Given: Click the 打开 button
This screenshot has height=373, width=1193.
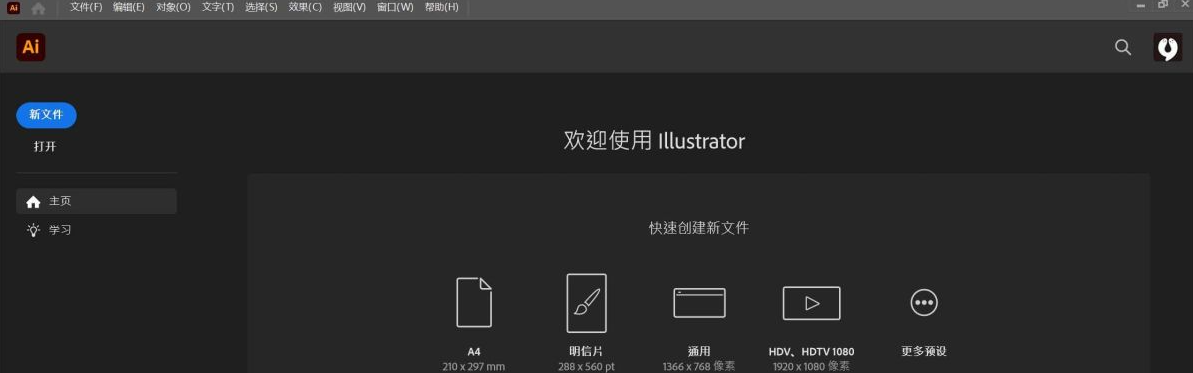Looking at the screenshot, I should (45, 147).
